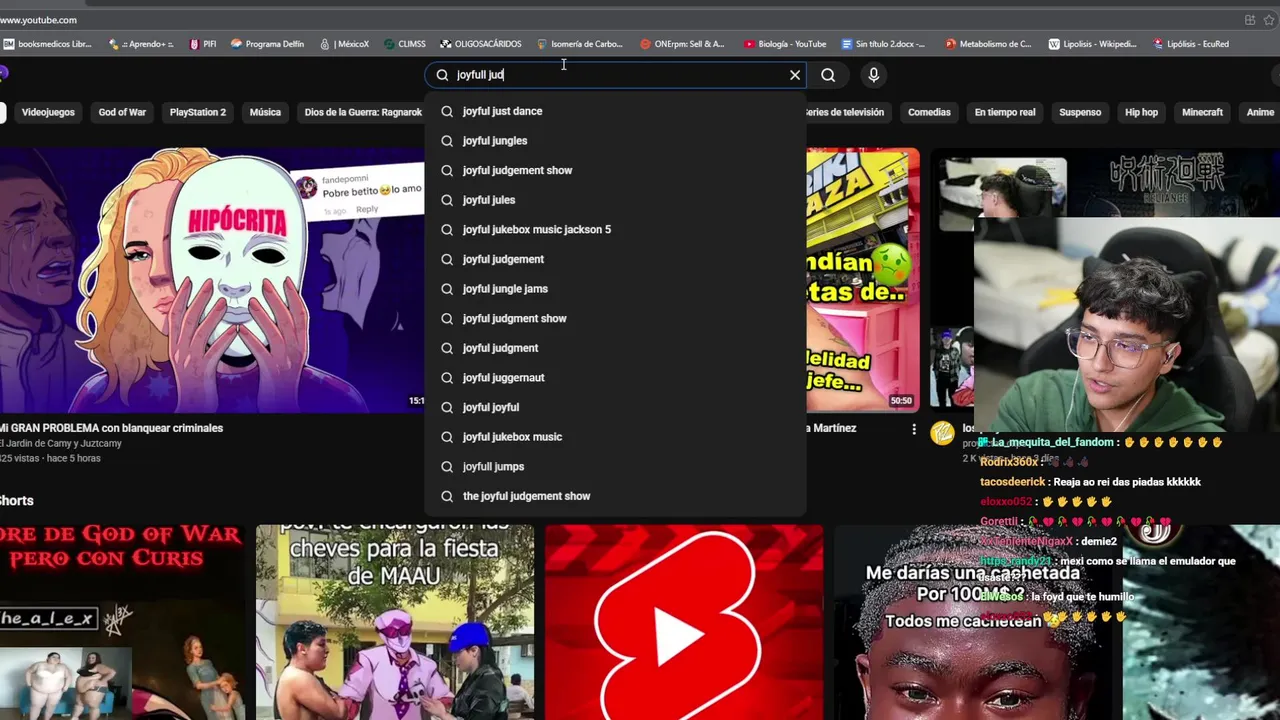The height and width of the screenshot is (720, 1280).
Task: Click the search icon beside 'joyful just dance'
Action: 447,111
